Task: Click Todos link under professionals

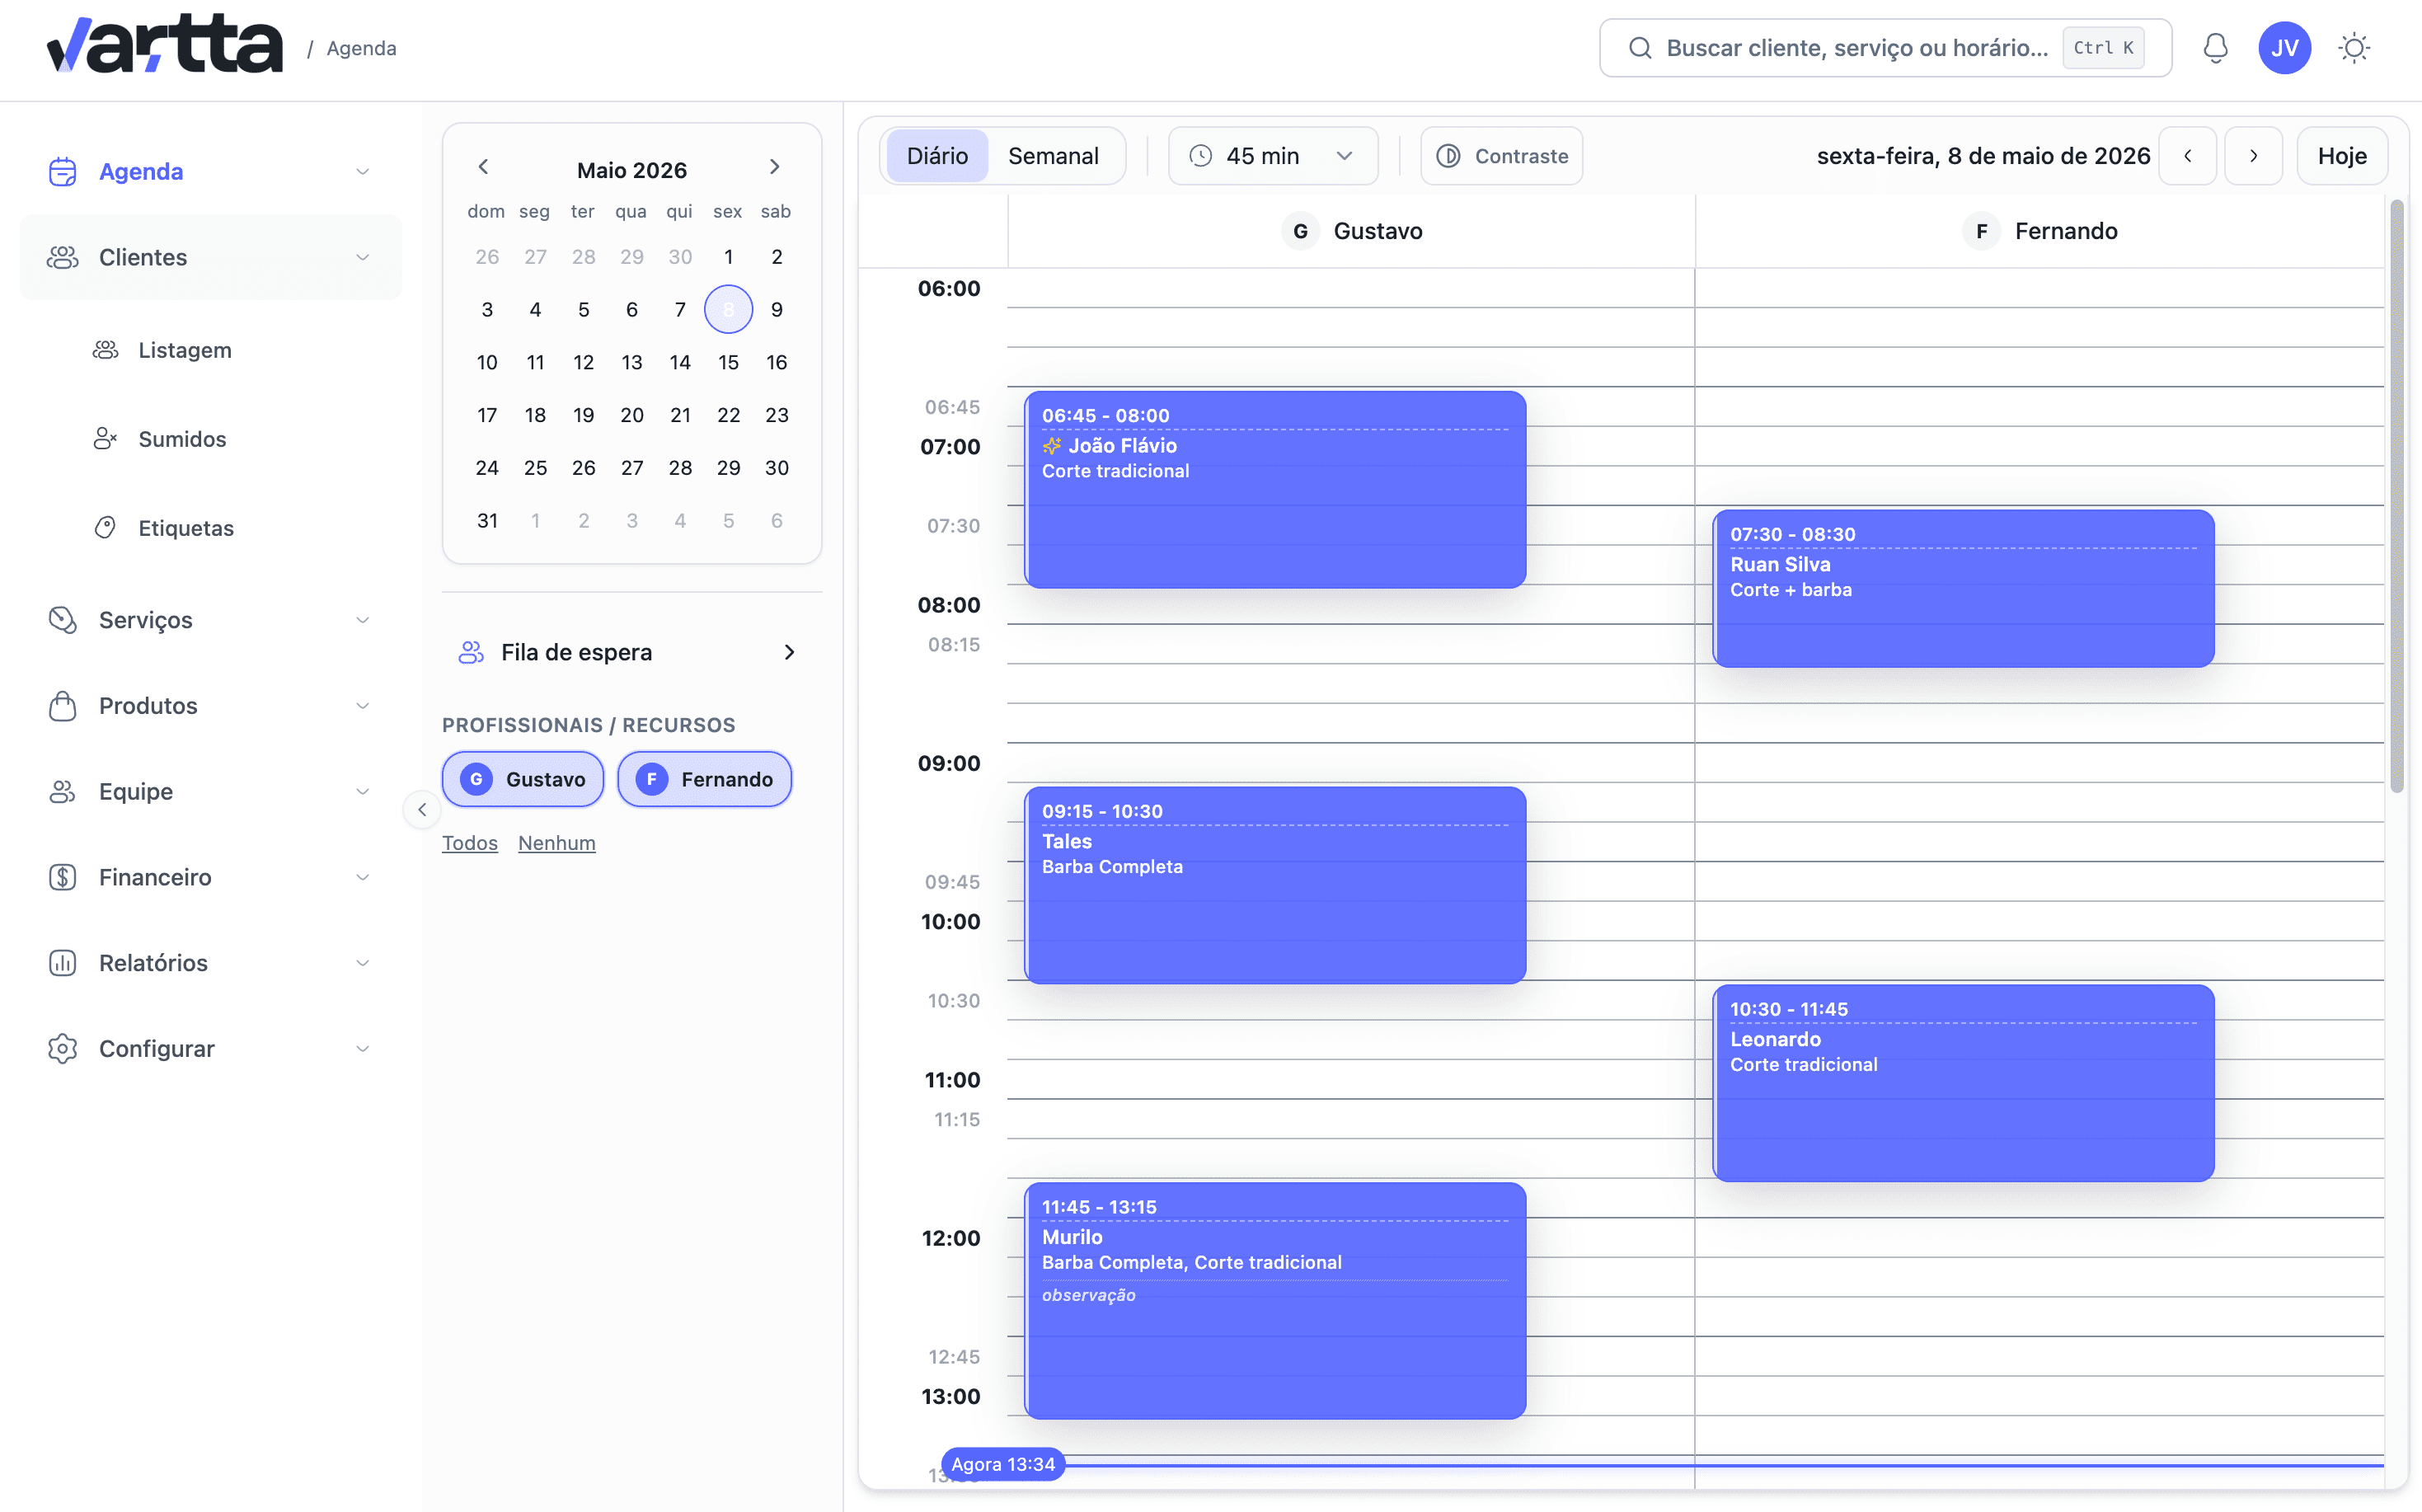Action: click(x=470, y=843)
